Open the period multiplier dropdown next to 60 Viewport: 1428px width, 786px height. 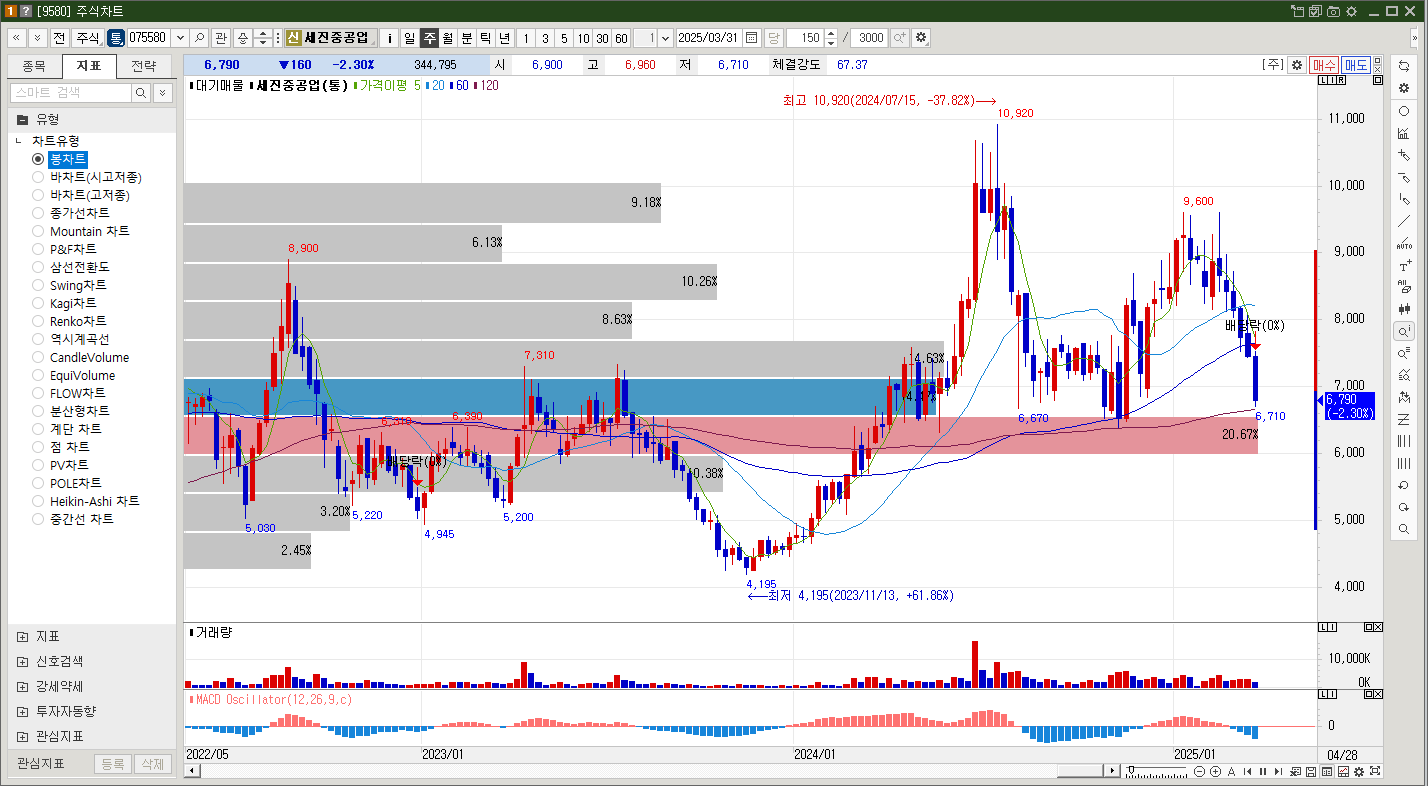tap(667, 38)
